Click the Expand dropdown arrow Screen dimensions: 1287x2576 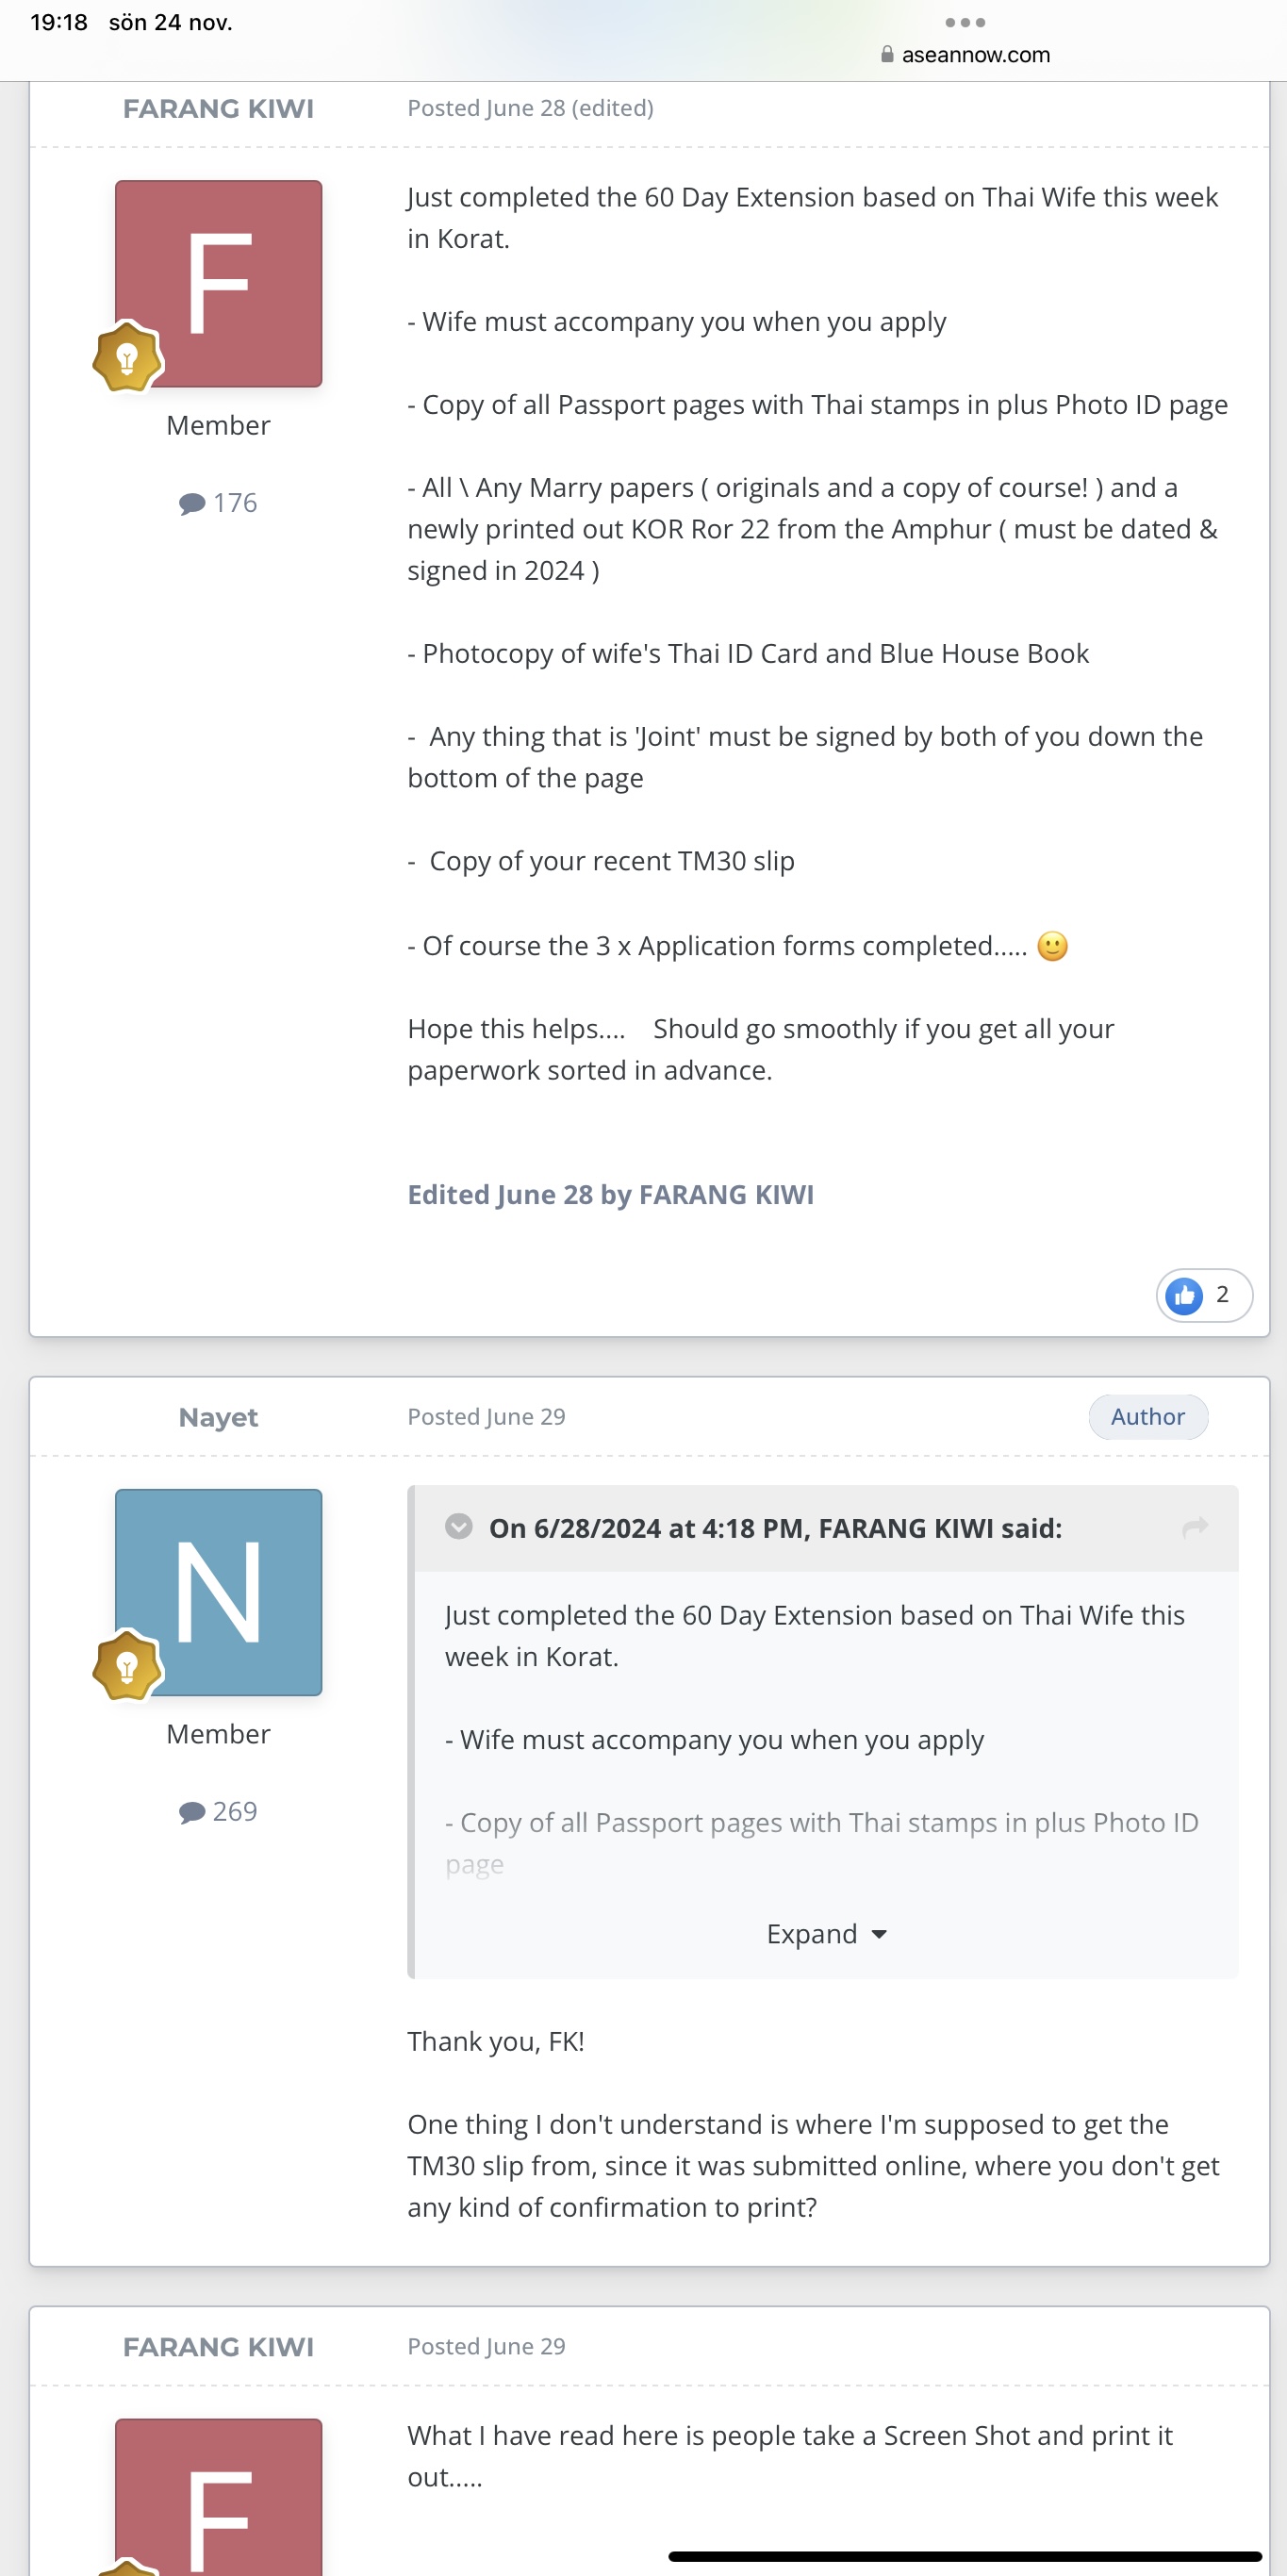(880, 1934)
